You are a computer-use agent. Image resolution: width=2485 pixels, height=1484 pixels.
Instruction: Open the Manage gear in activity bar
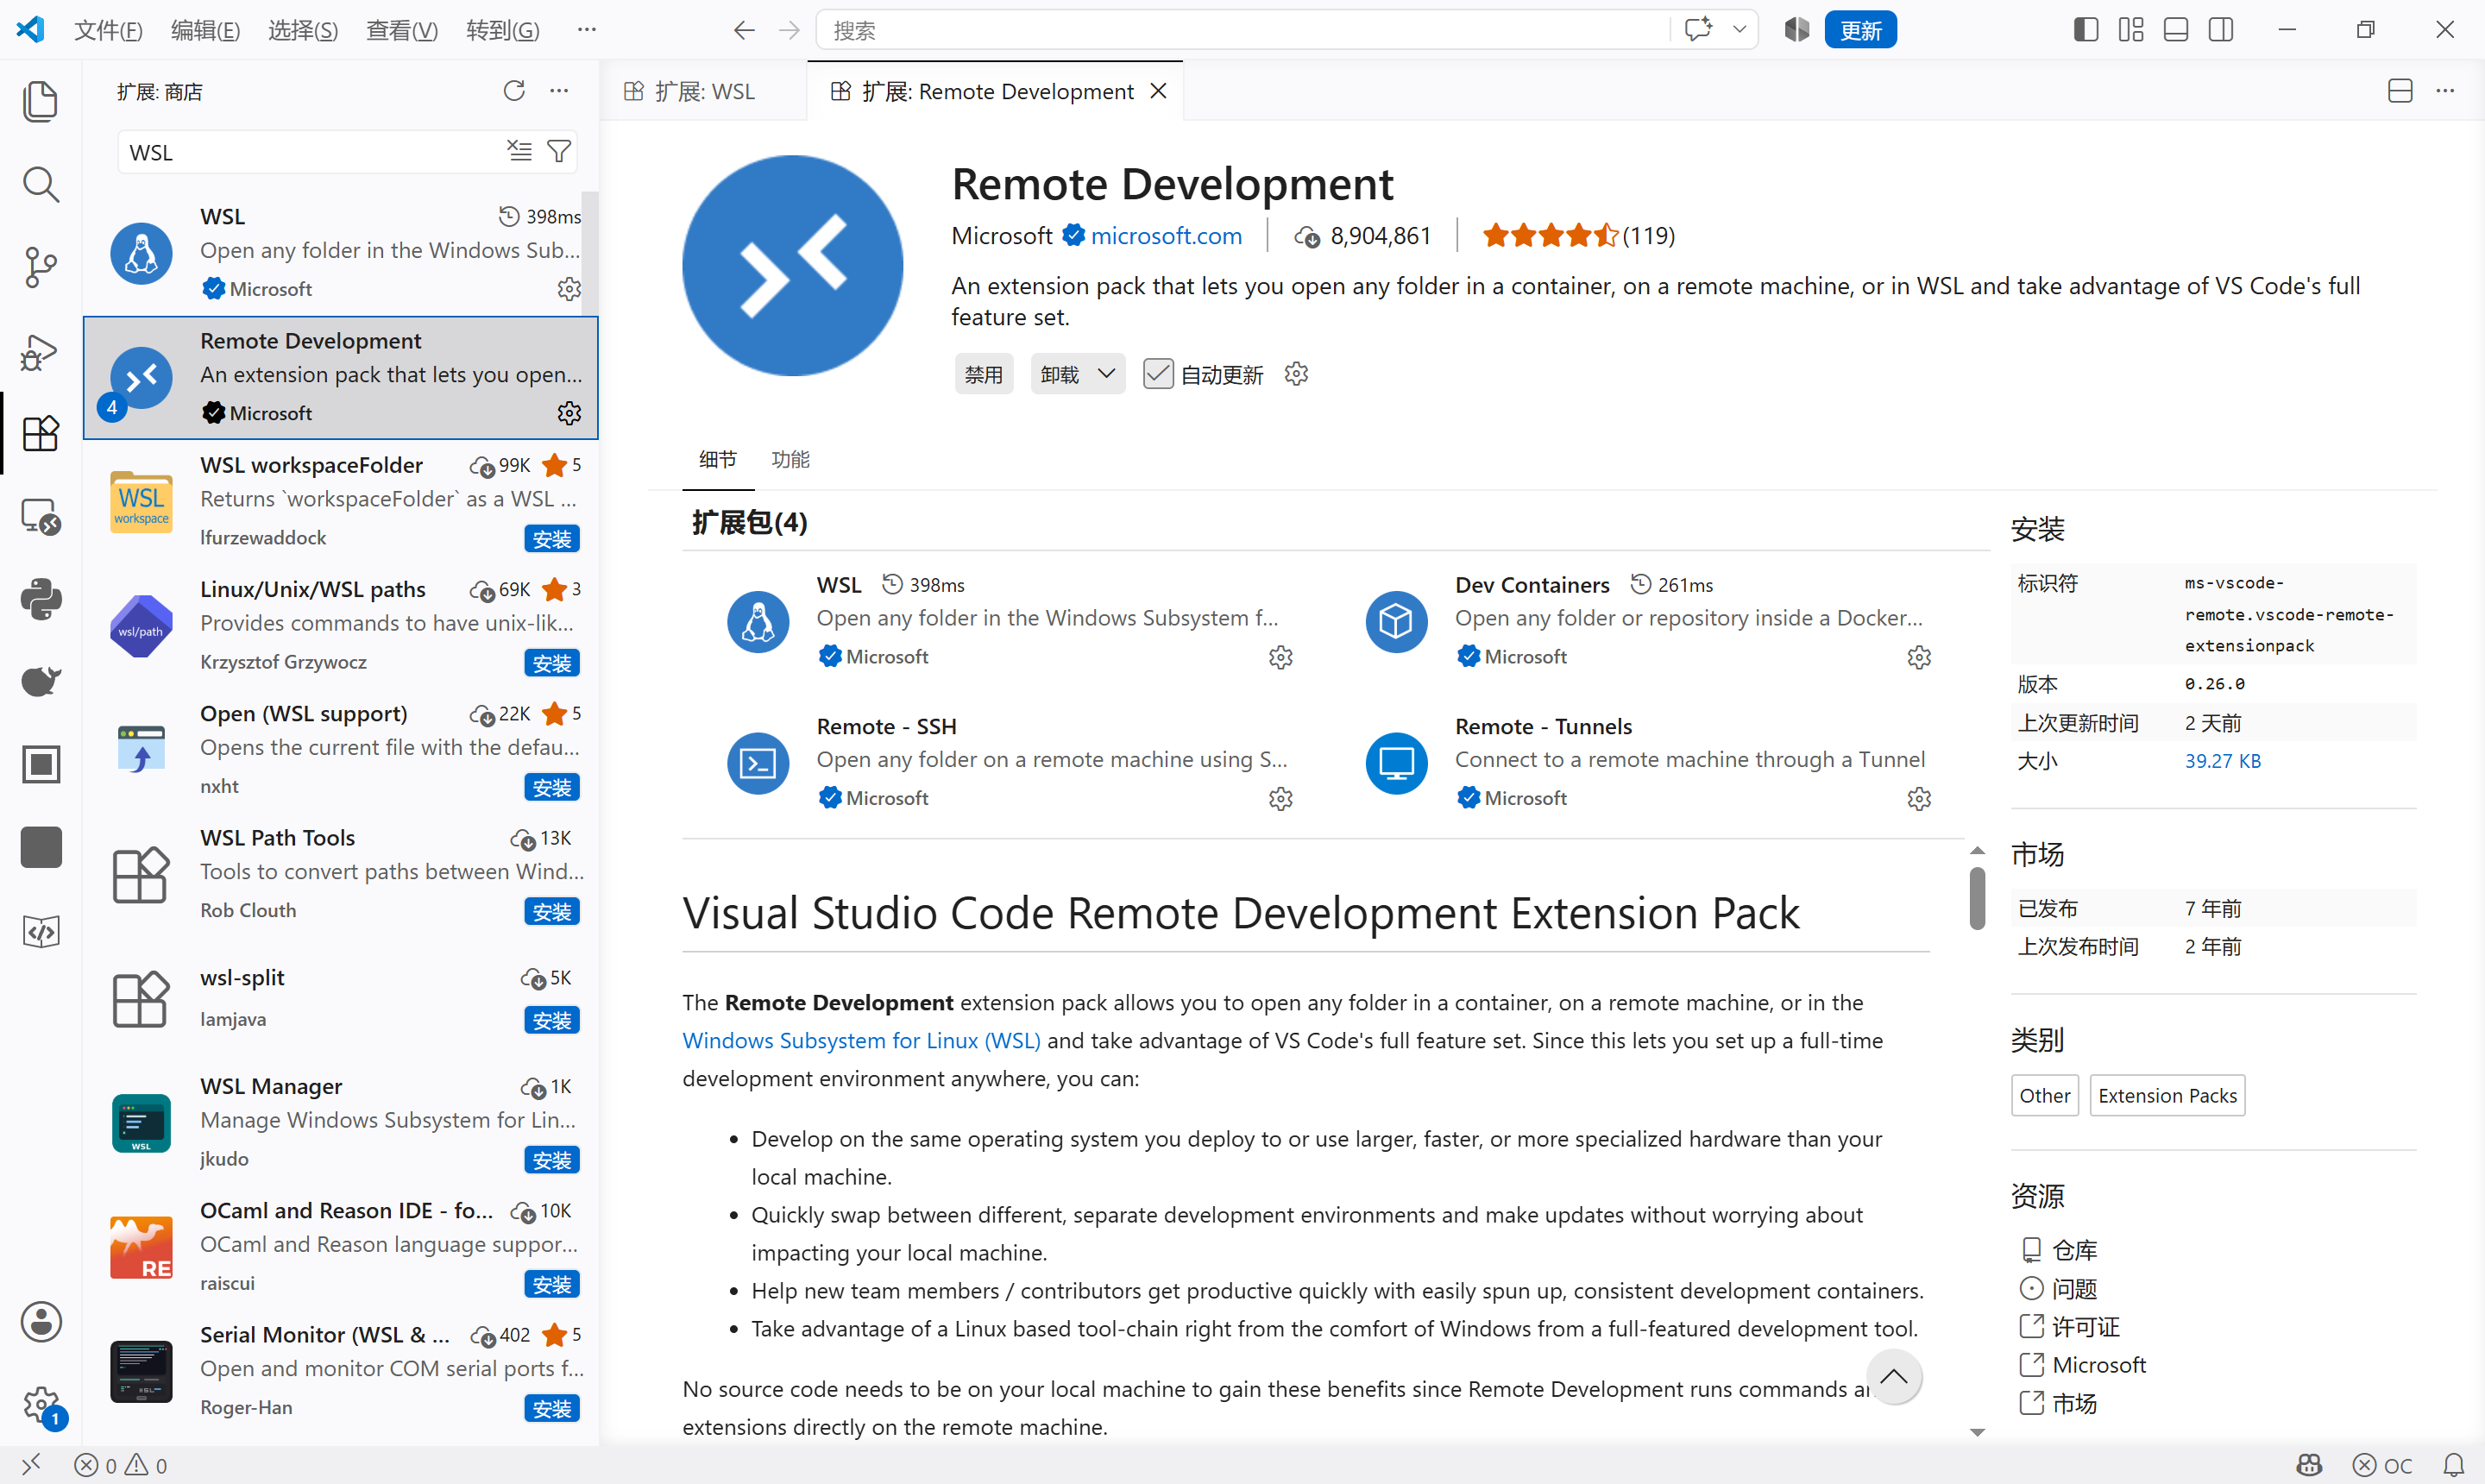coord(41,1405)
